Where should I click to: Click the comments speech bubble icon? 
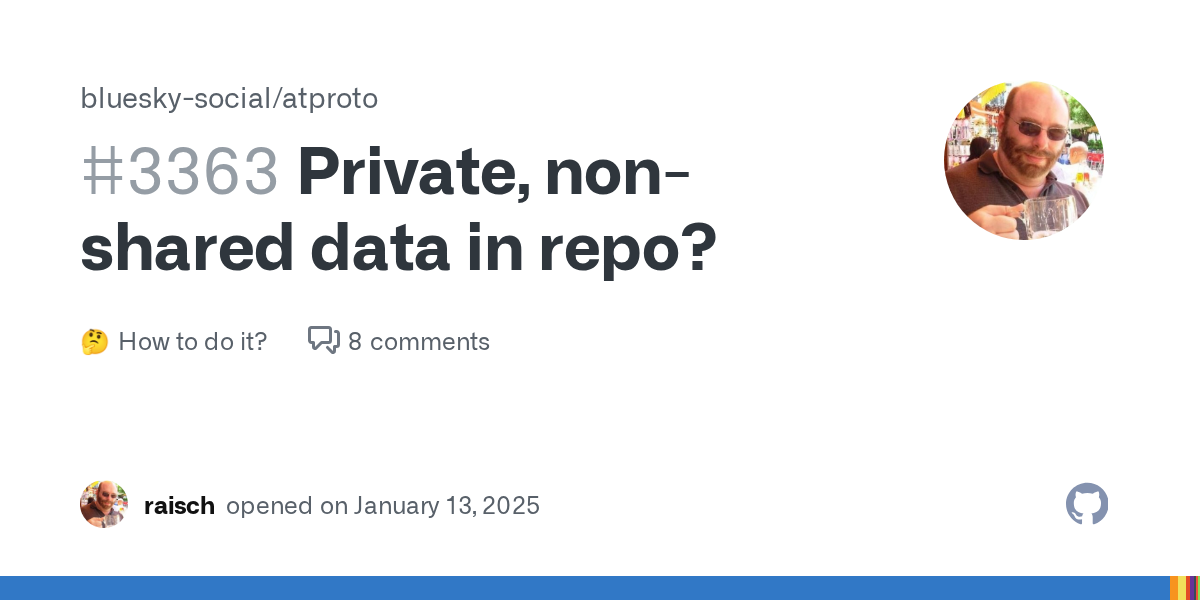coord(323,340)
